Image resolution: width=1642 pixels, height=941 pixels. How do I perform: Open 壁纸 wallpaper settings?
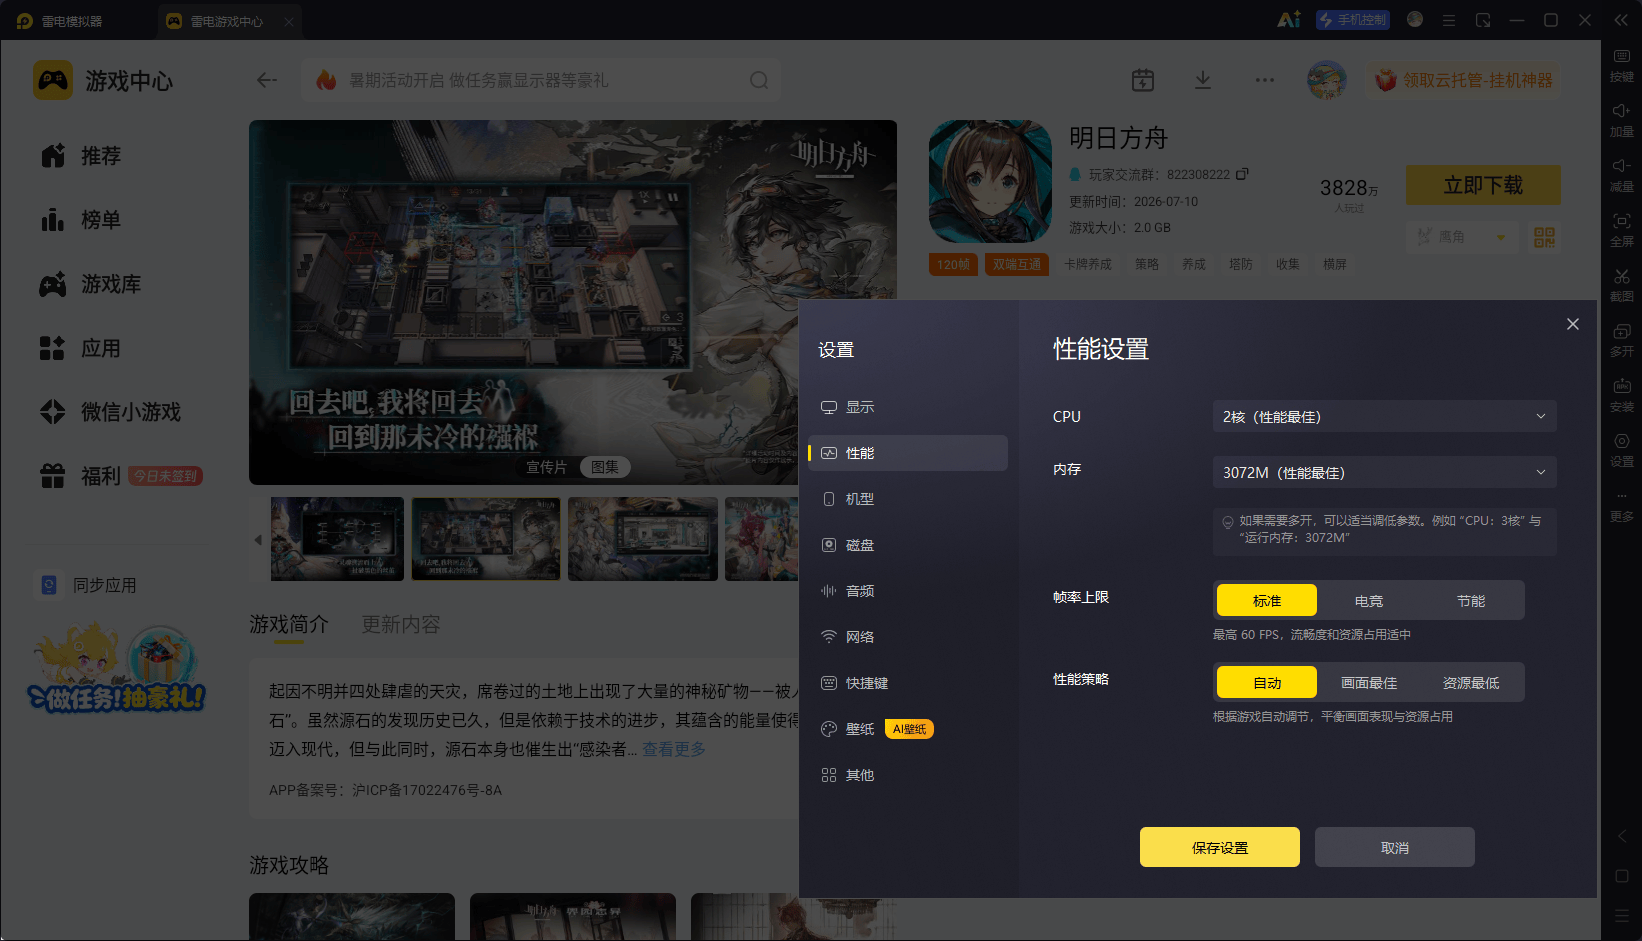[908, 729]
